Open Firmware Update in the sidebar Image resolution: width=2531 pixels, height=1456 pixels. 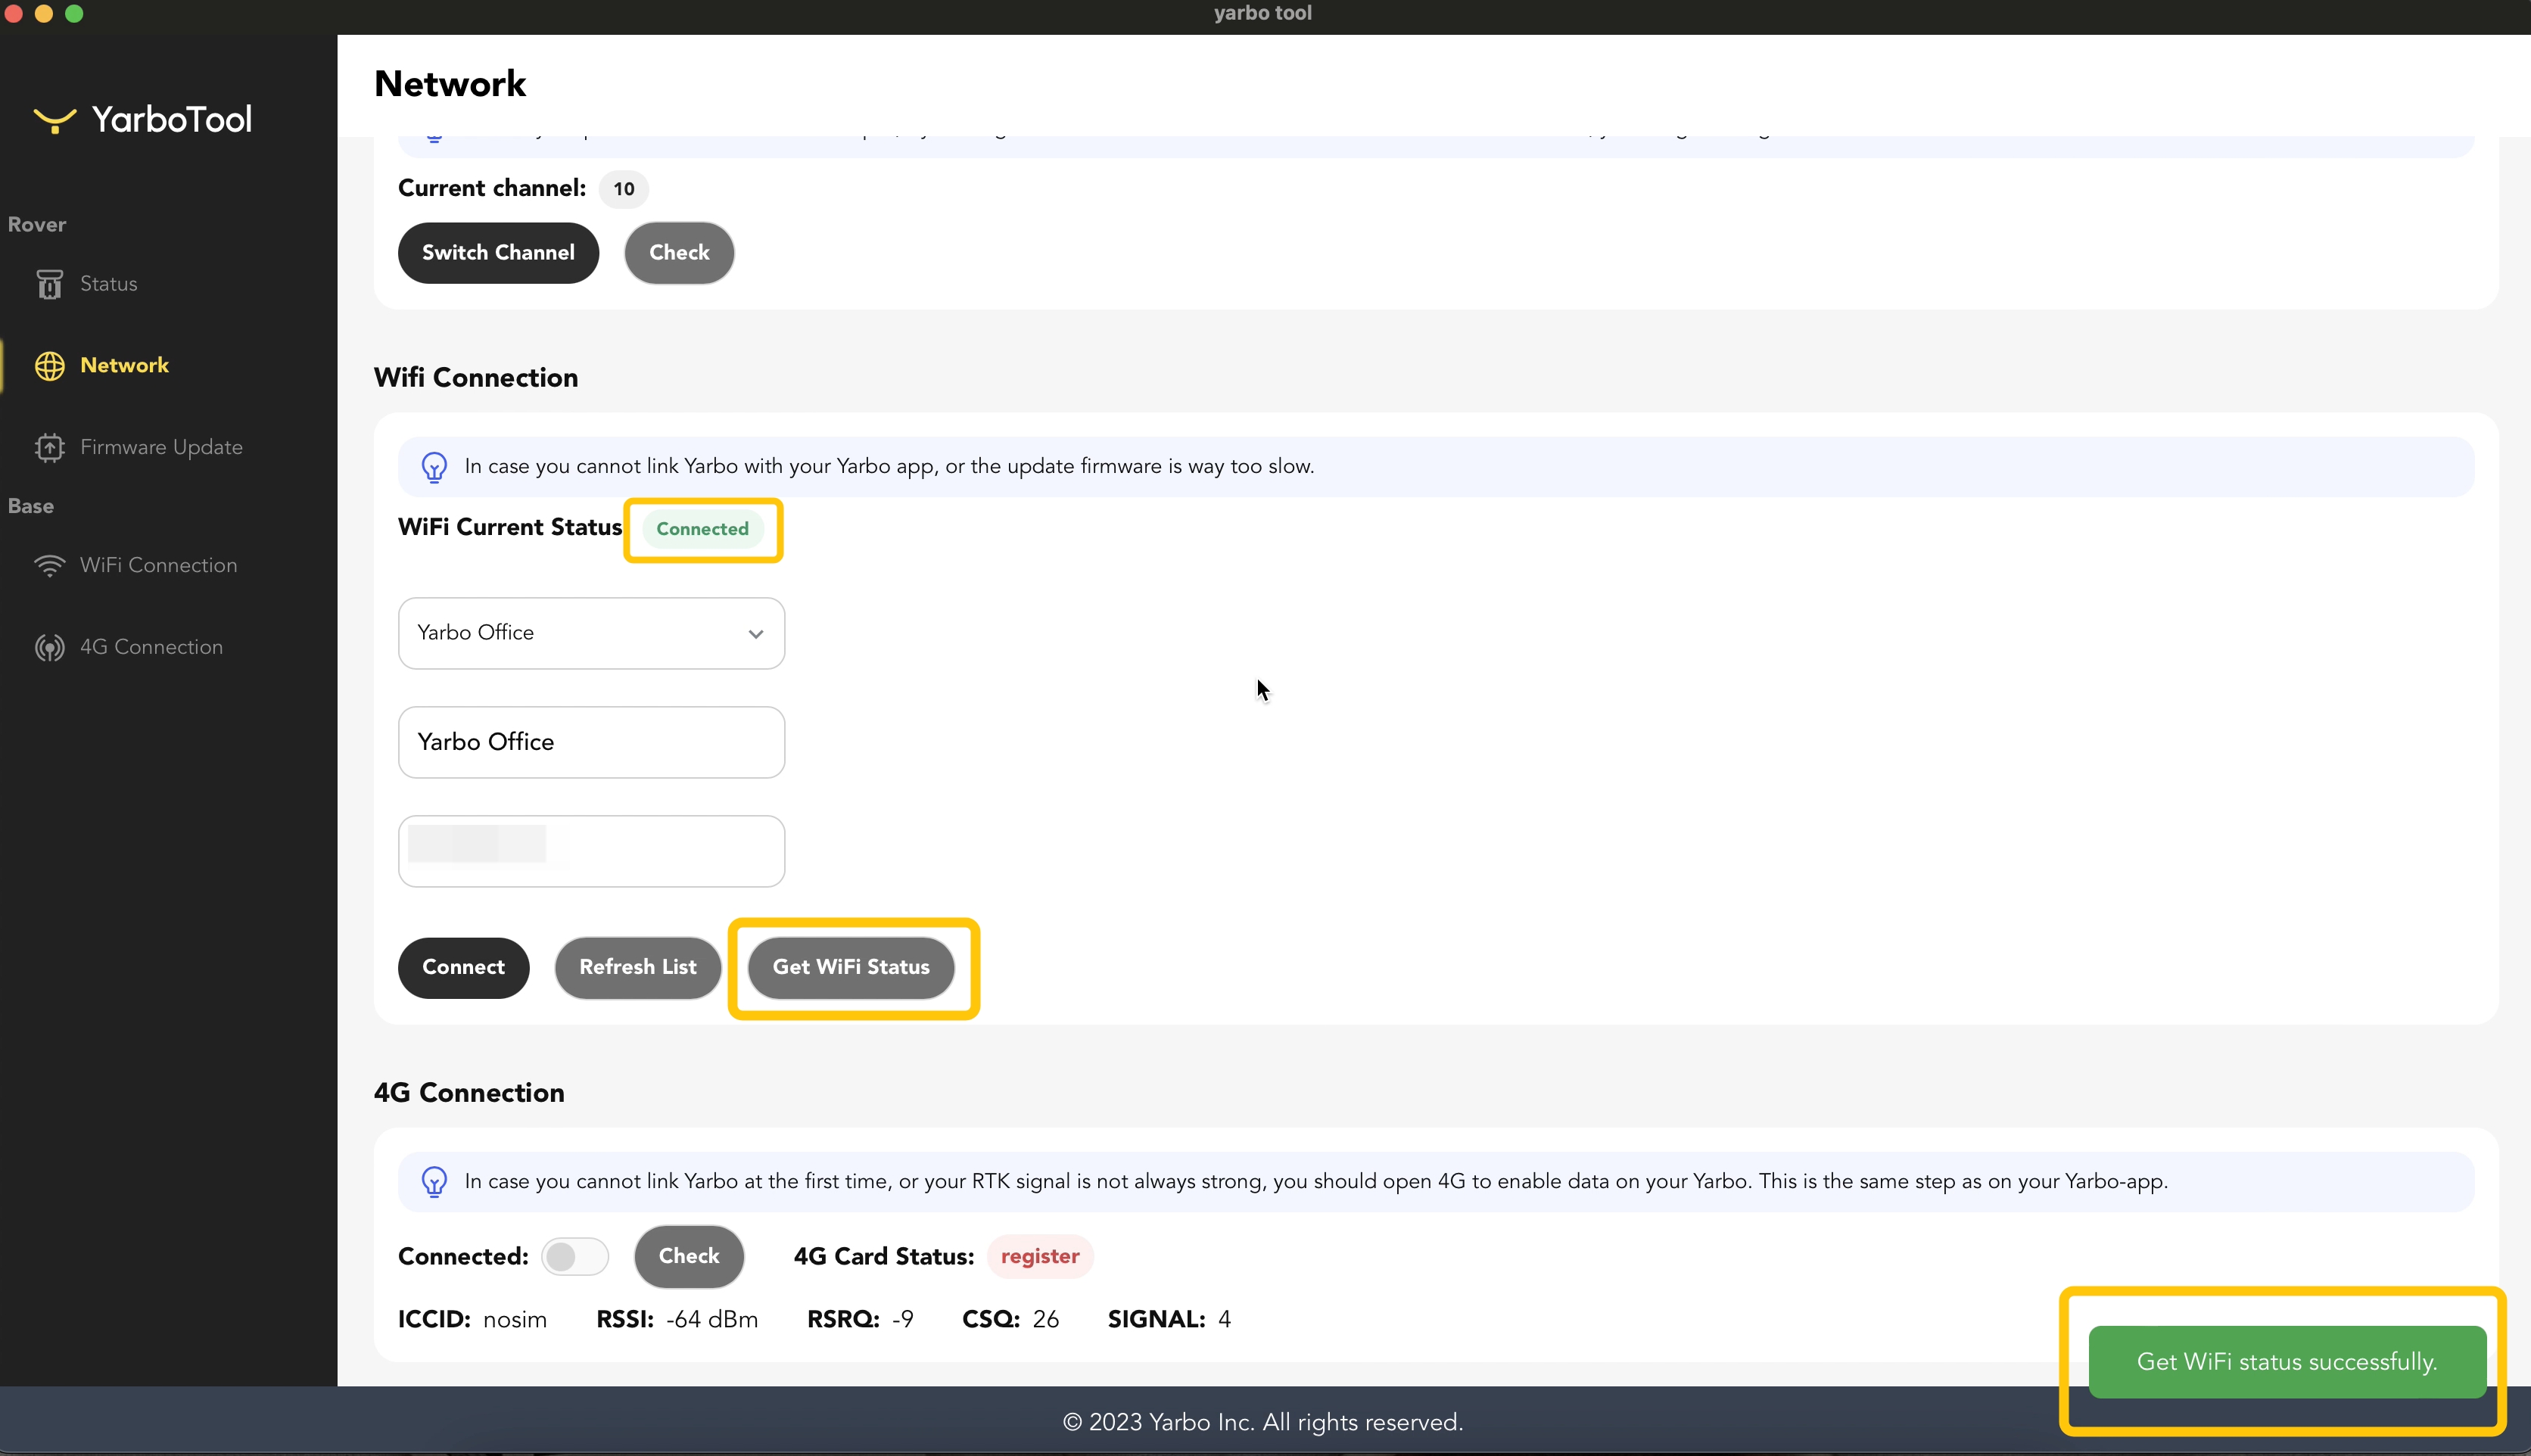click(160, 447)
